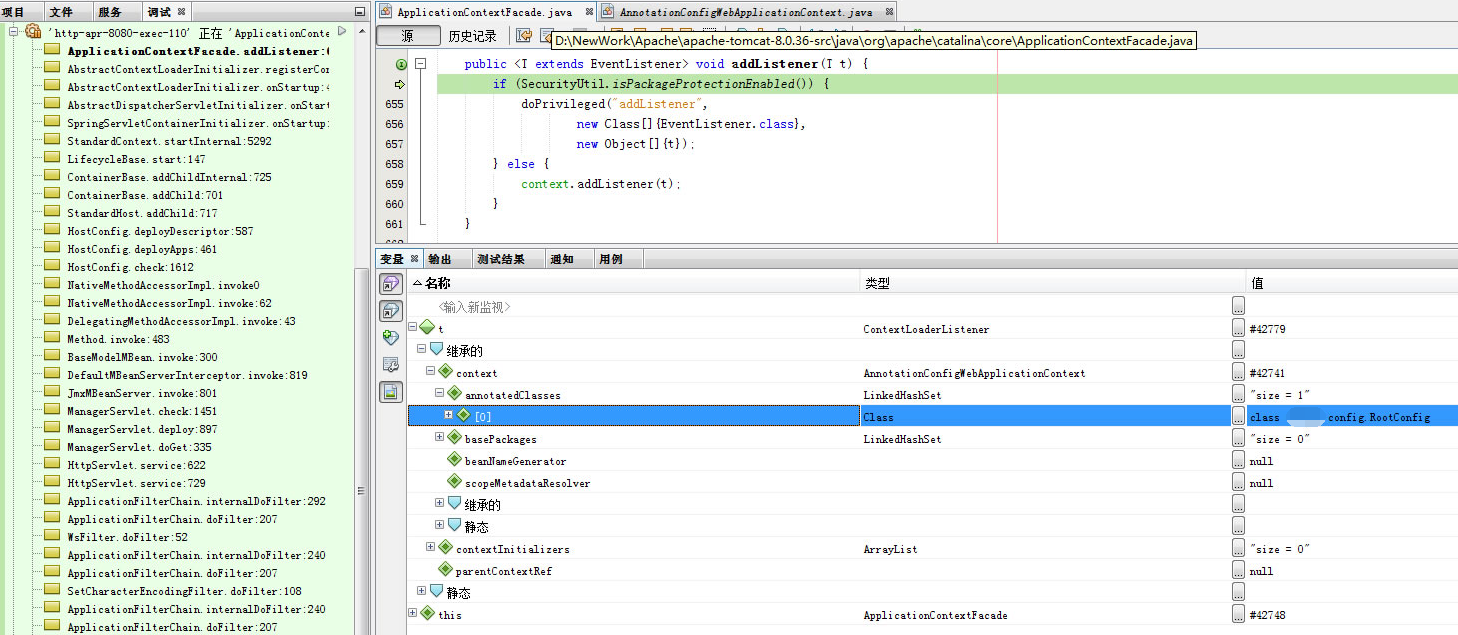Collapse the annotatedClasses node
The width and height of the screenshot is (1458, 635).
tap(440, 394)
